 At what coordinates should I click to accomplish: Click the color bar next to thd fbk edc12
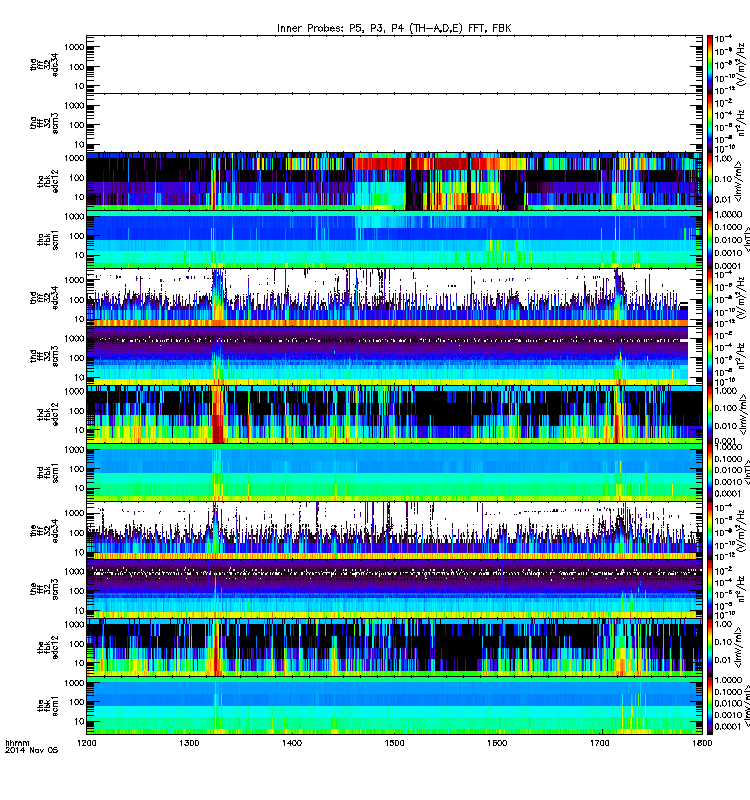[709, 414]
